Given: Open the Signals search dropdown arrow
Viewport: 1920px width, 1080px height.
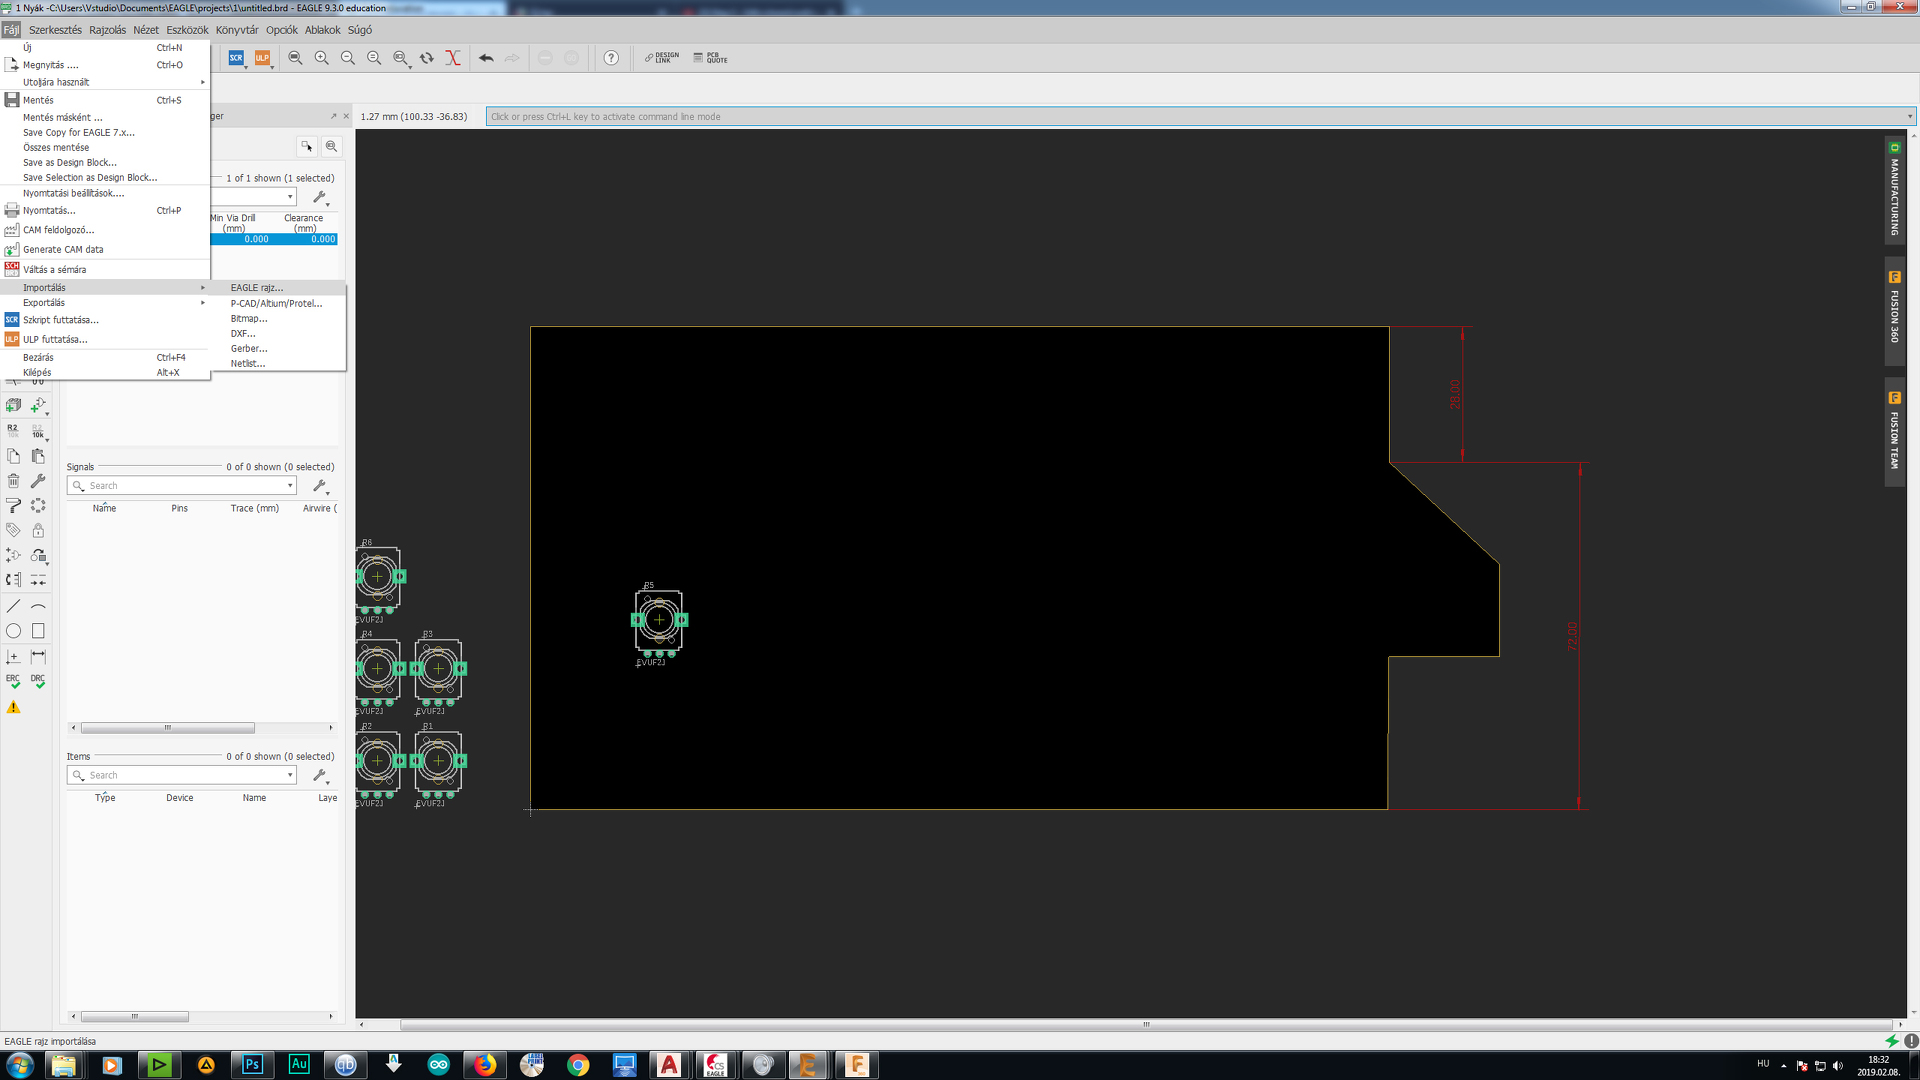Looking at the screenshot, I should [290, 486].
